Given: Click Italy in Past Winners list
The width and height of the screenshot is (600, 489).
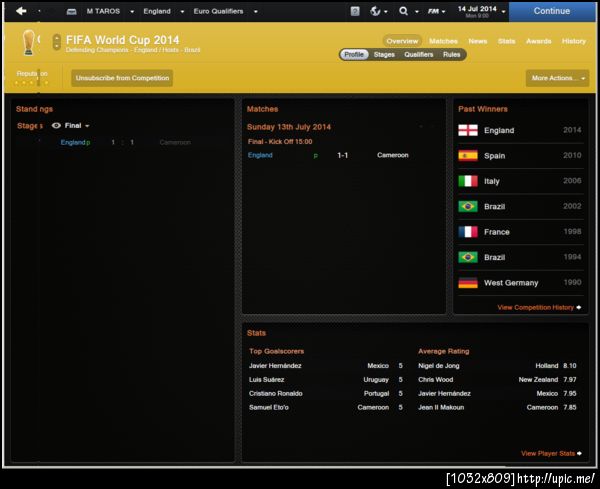Looking at the screenshot, I should 492,181.
